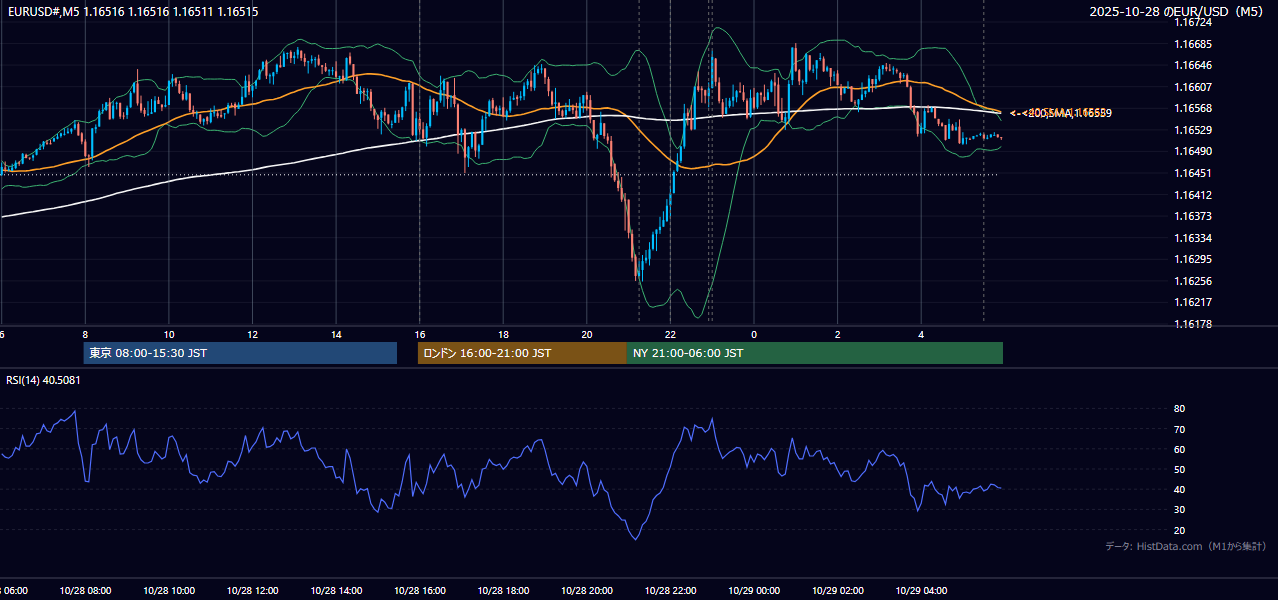Click the 10/28 14:00 date label
This screenshot has width=1278, height=600.
pos(336,590)
